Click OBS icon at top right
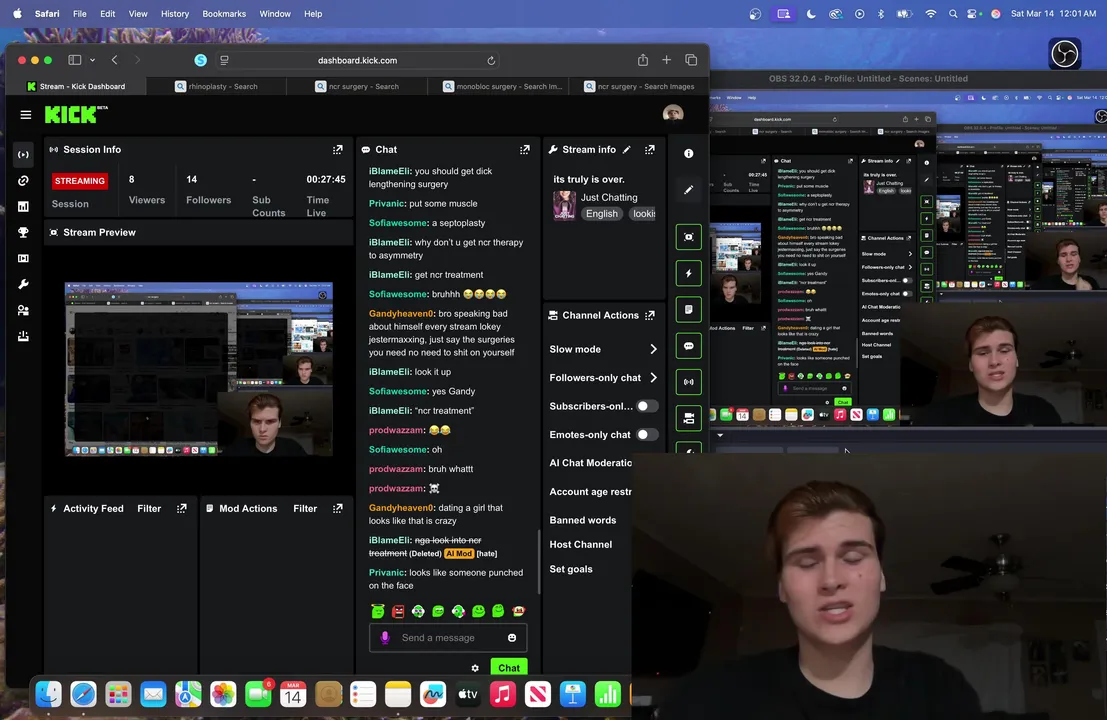Screen dimensions: 1107x720 1065,54
